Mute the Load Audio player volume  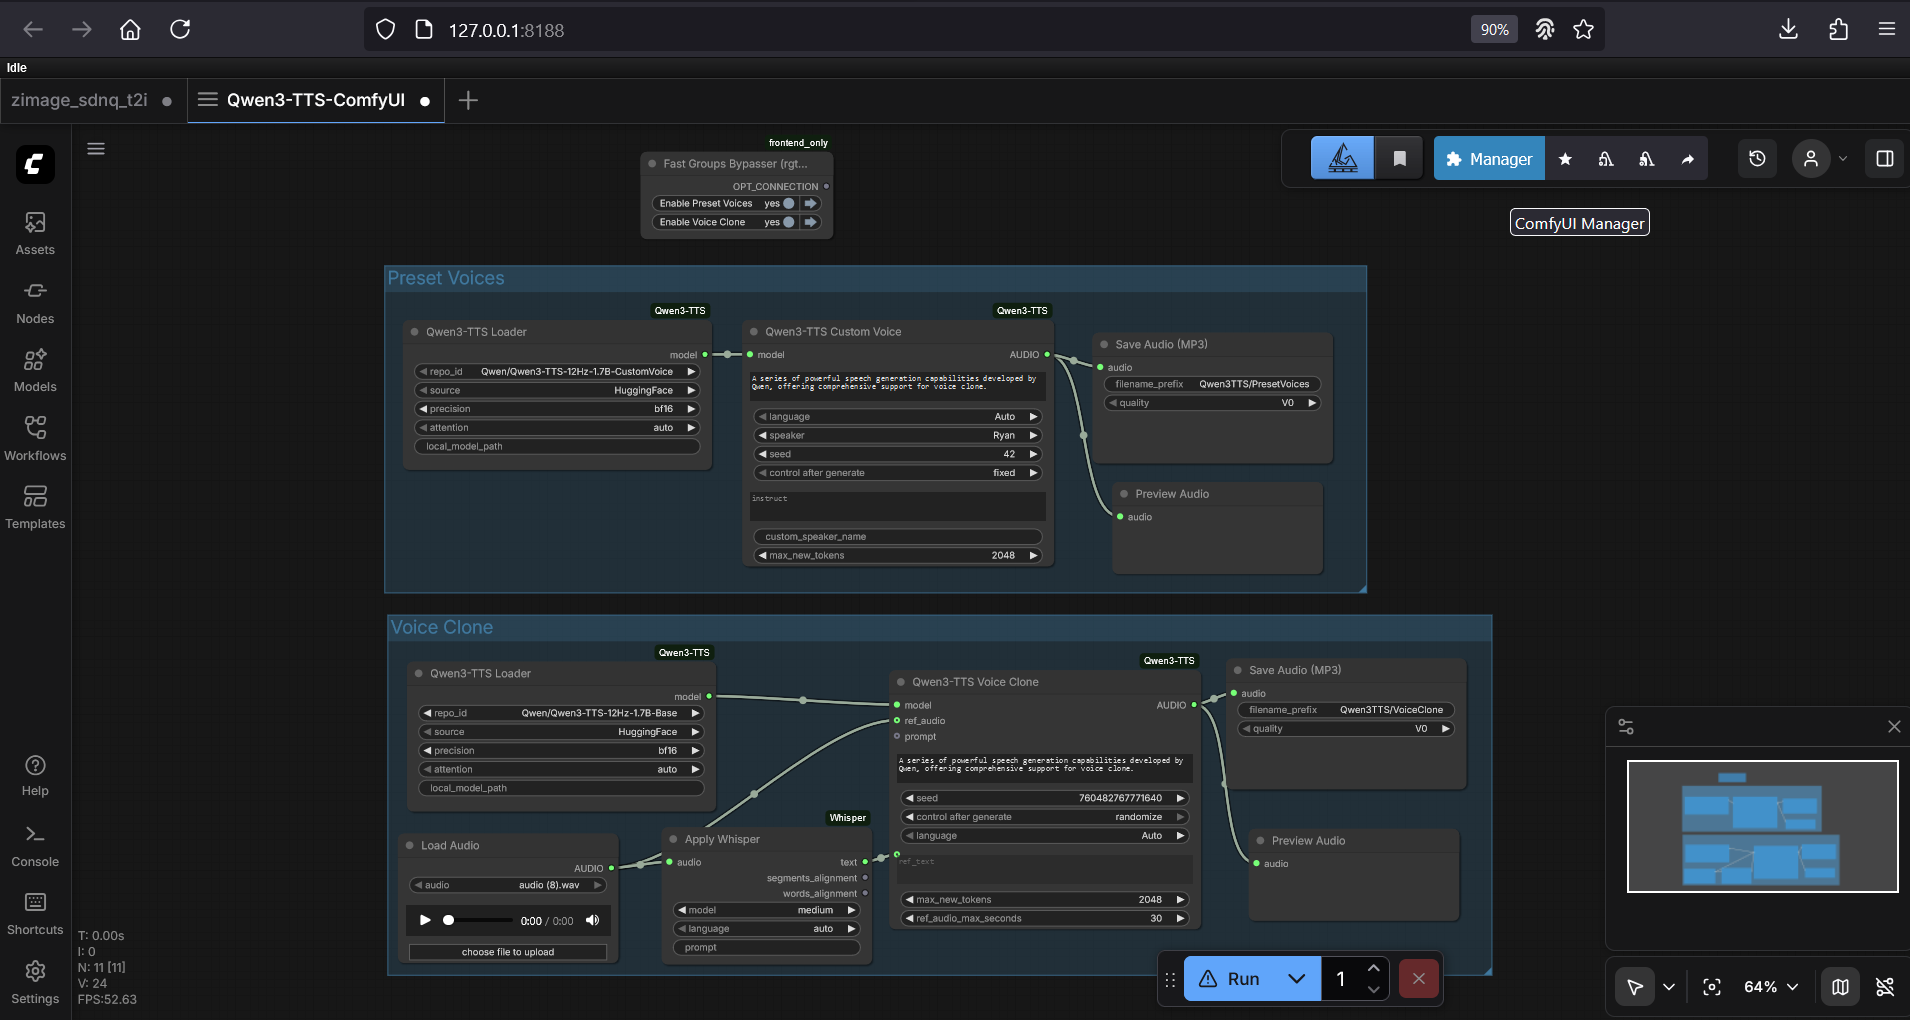[x=593, y=920]
